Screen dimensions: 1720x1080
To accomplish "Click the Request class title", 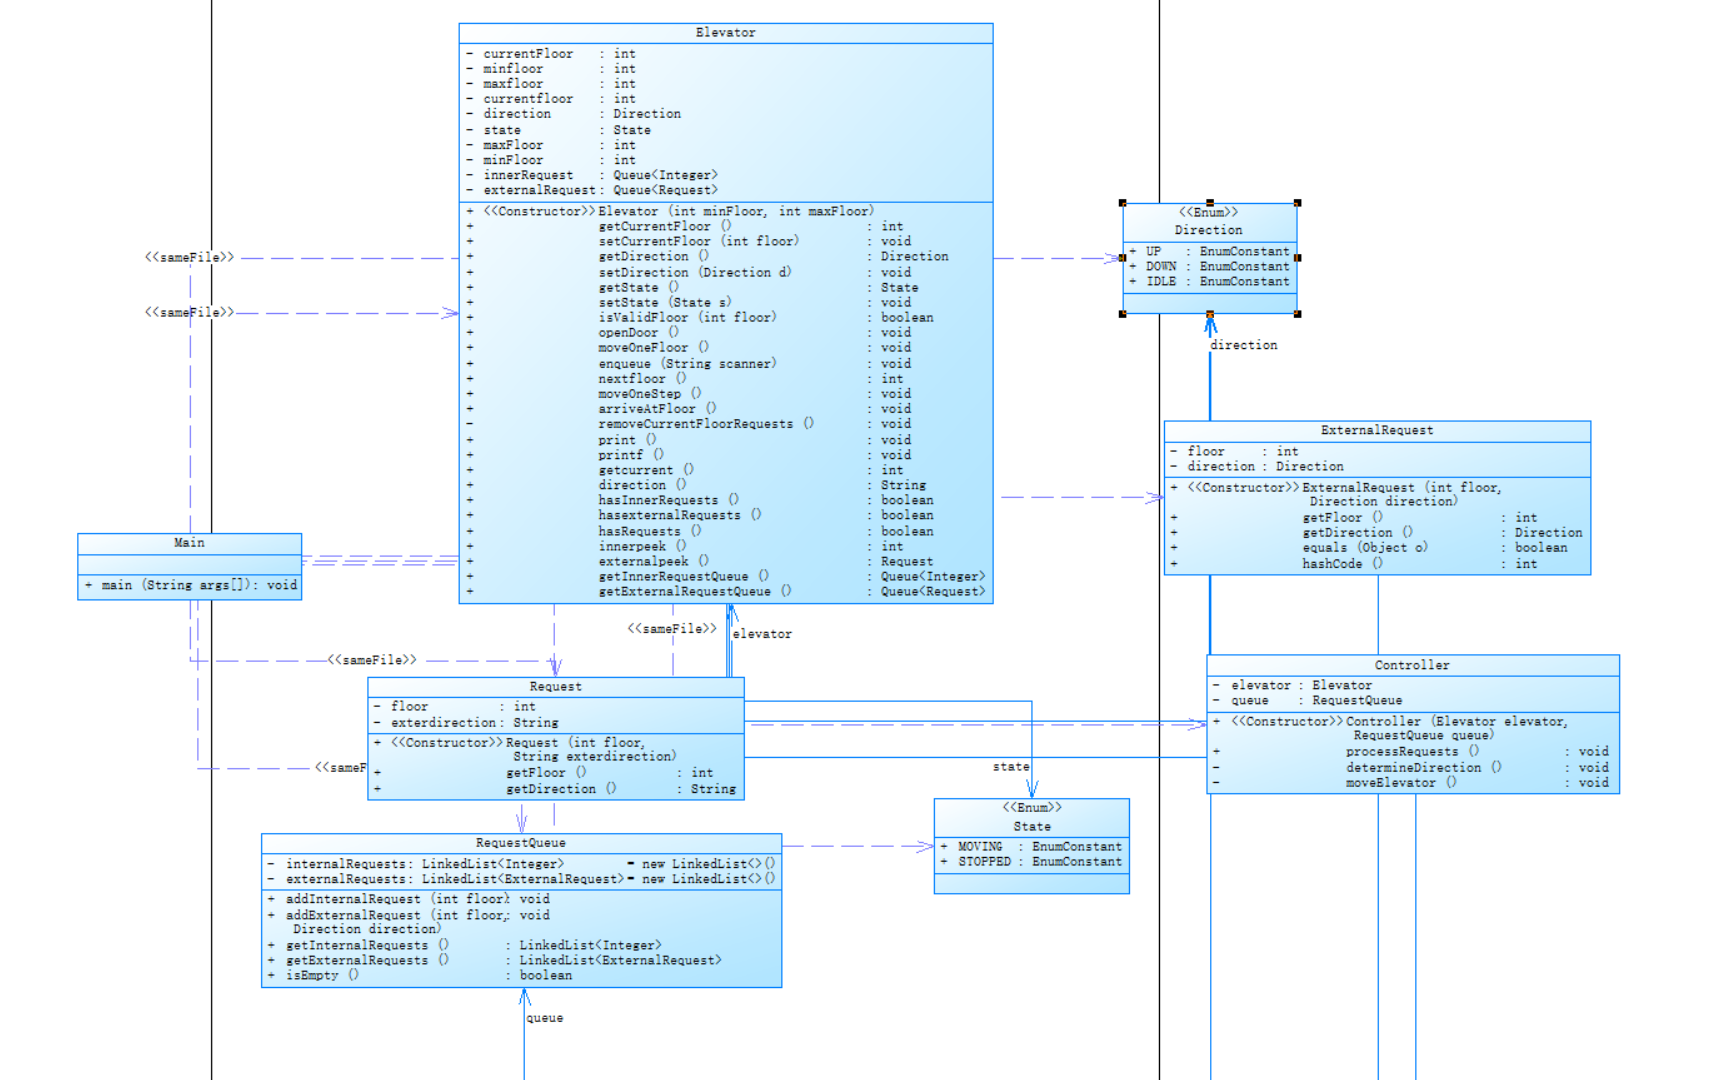I will tap(555, 687).
